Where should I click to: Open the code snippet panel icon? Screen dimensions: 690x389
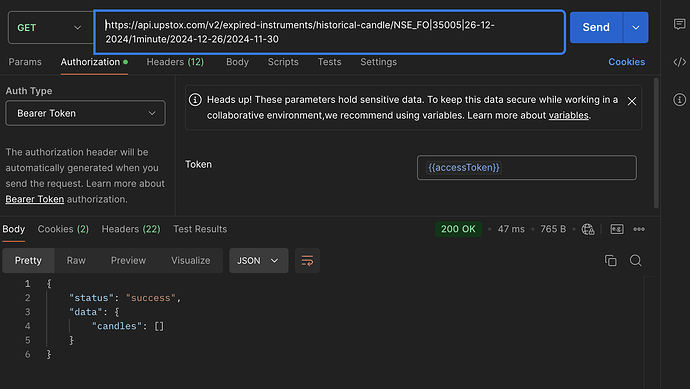point(679,62)
